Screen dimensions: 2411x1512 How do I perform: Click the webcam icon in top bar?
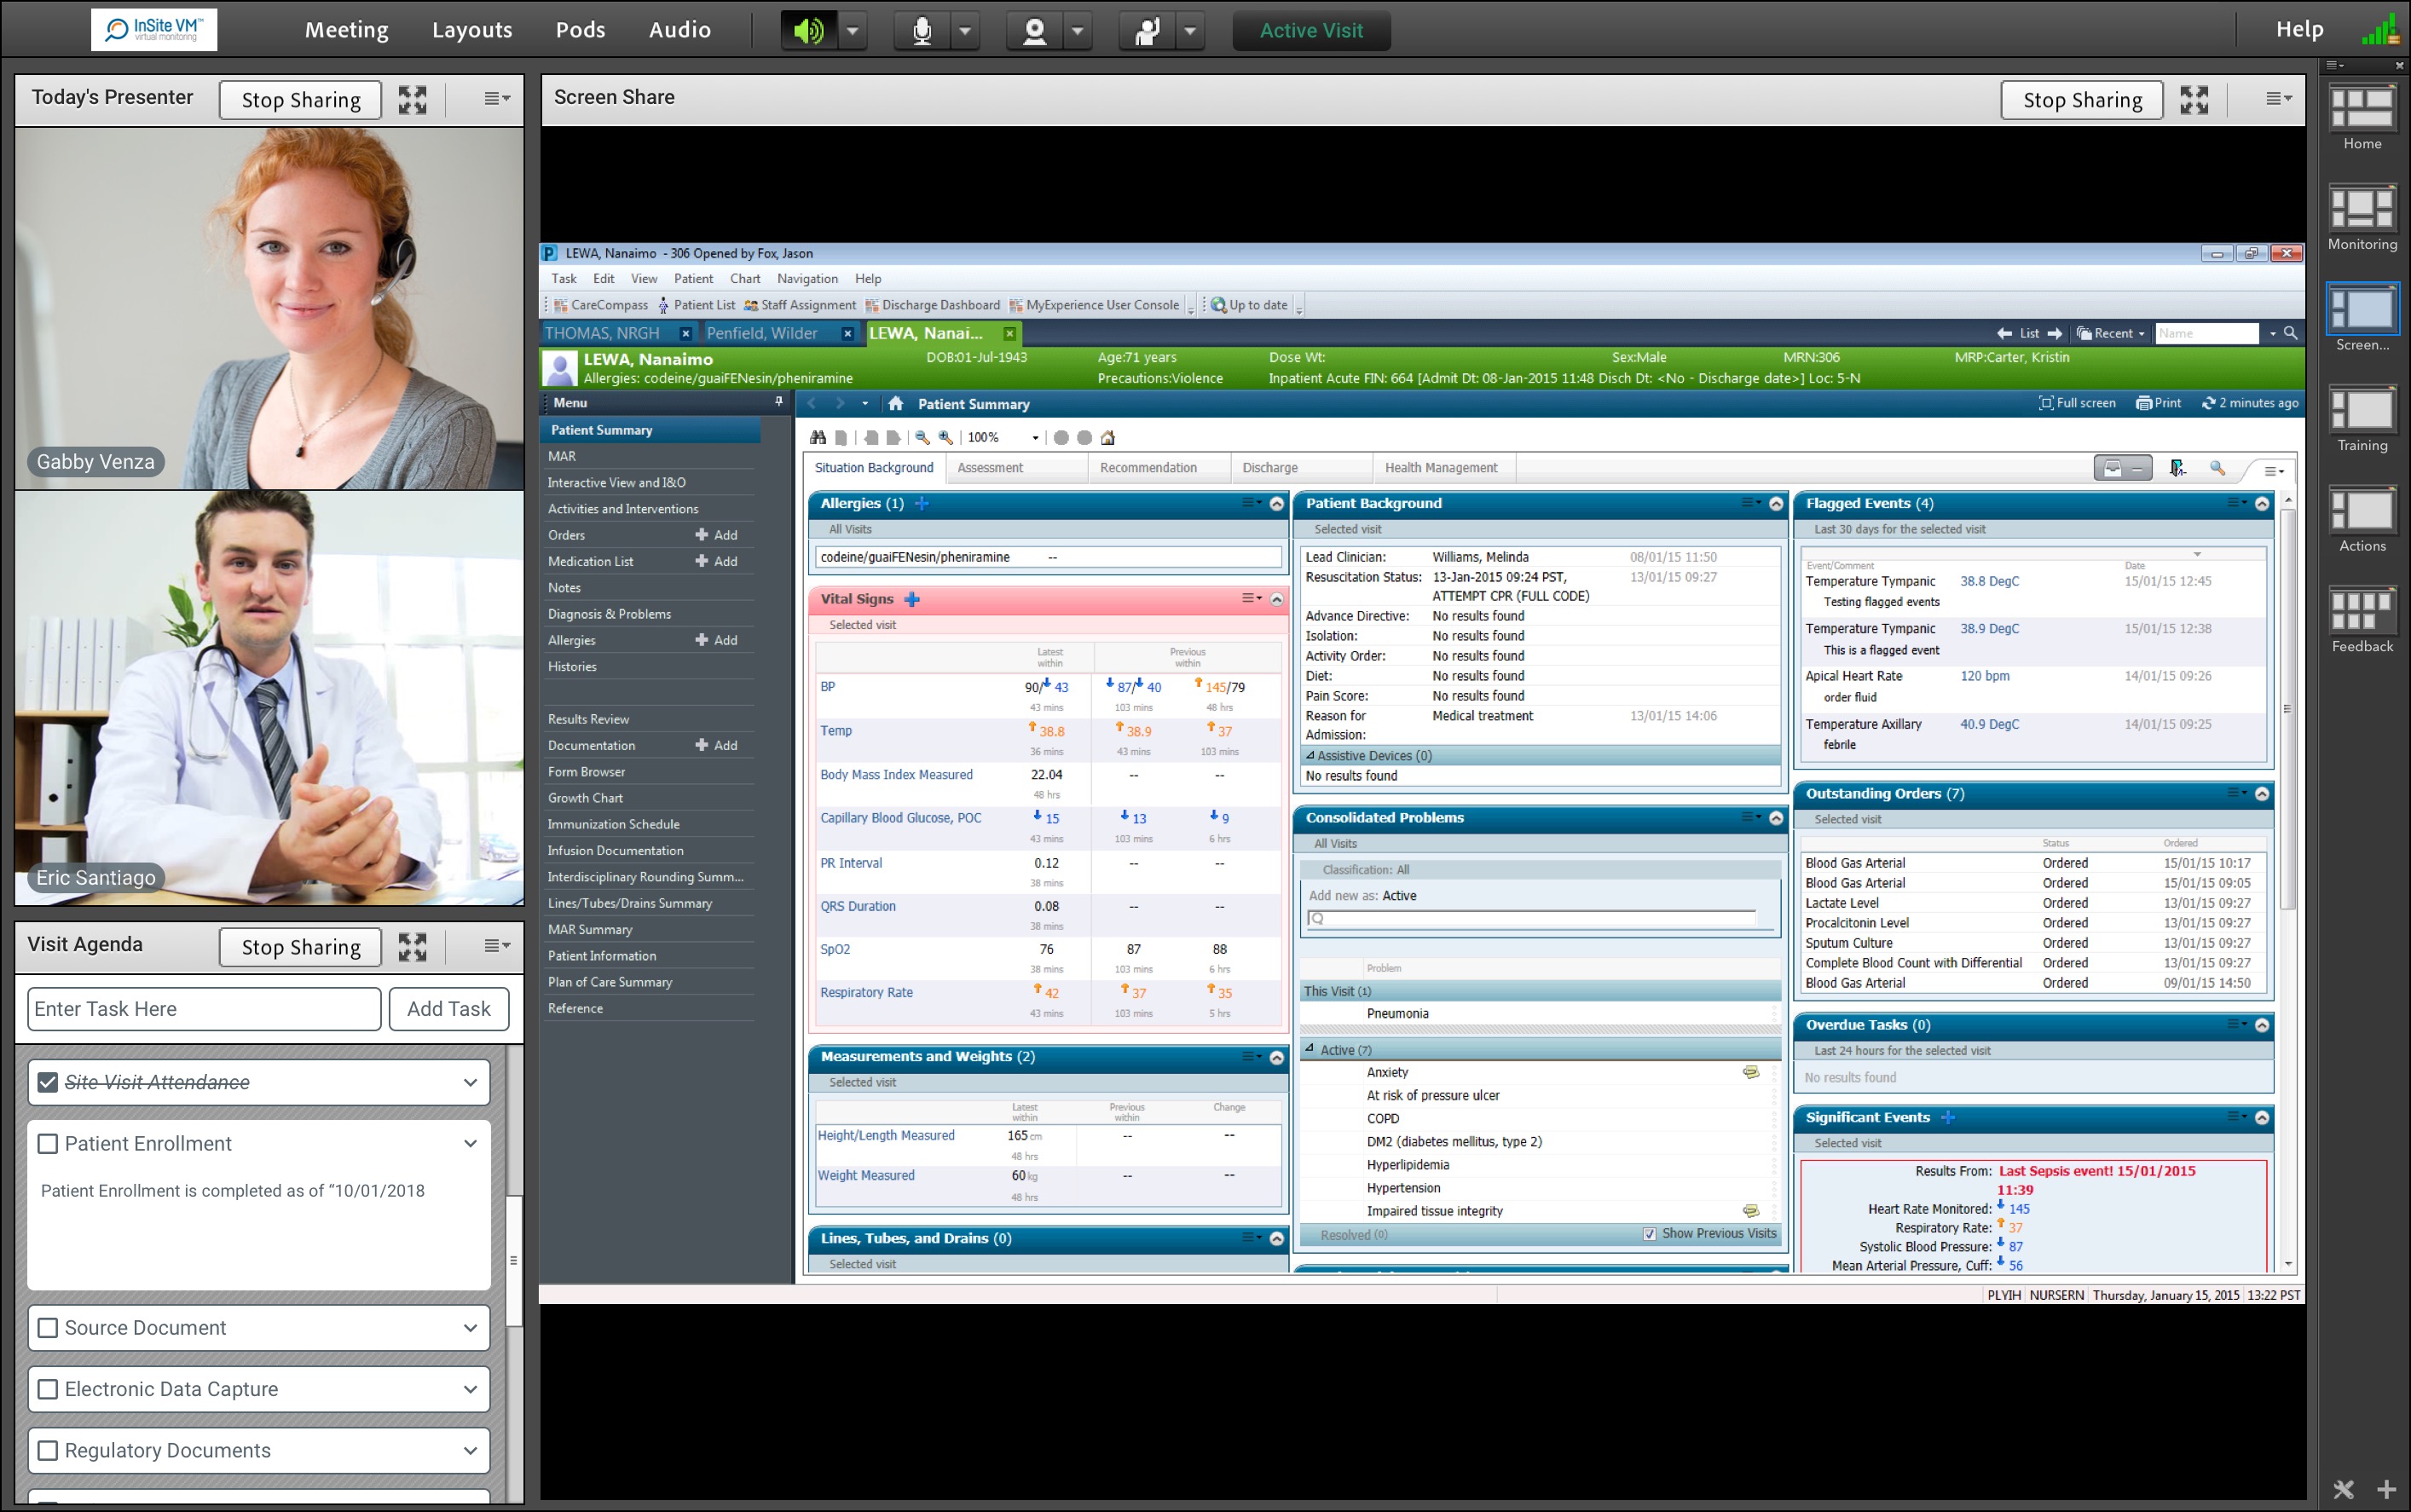[x=1034, y=31]
